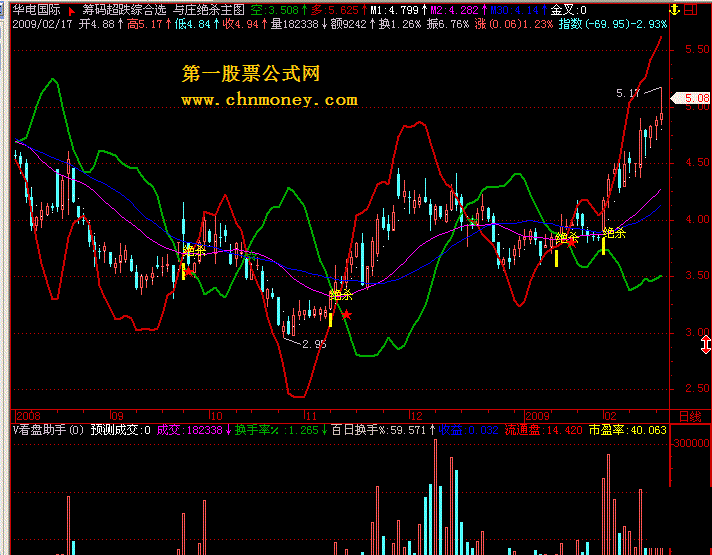The width and height of the screenshot is (712, 555).
Task: Click the 5.17 high price label
Action: (x=628, y=94)
